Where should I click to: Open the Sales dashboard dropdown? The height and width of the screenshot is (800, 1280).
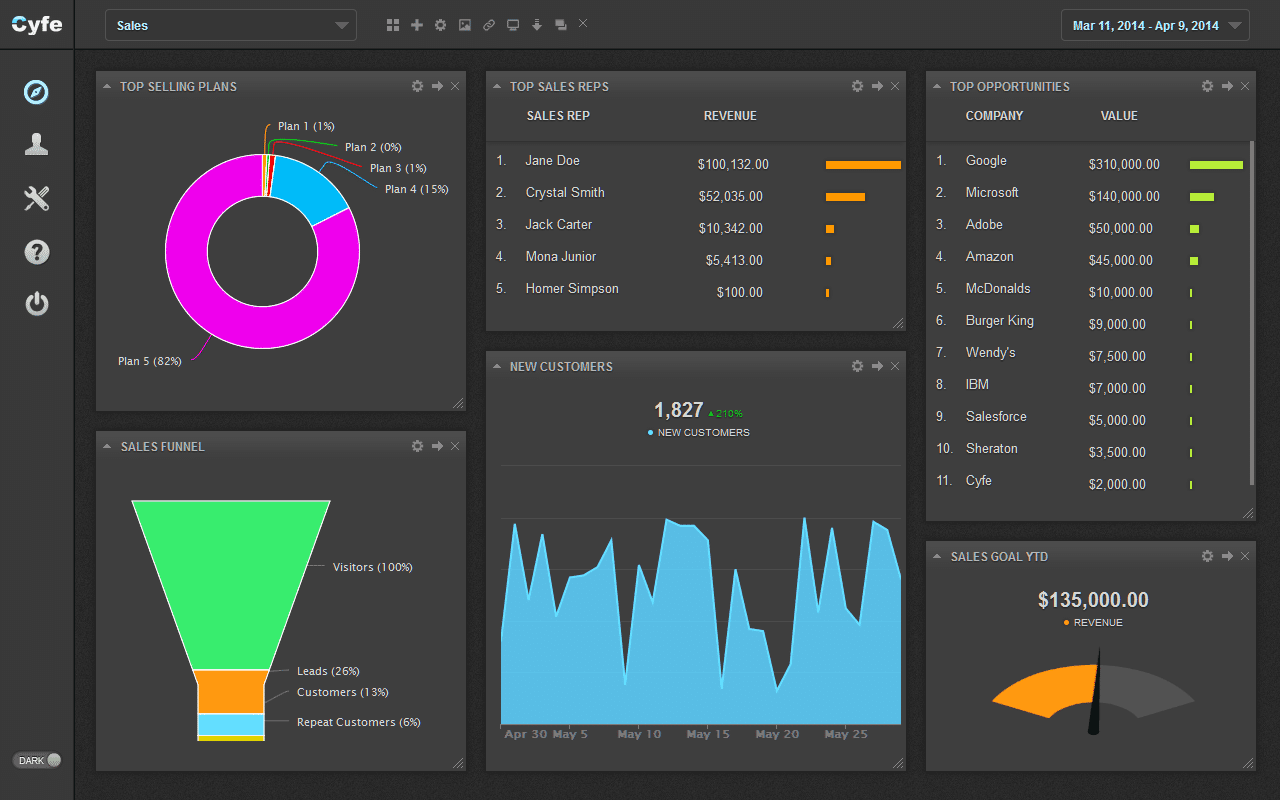point(230,24)
